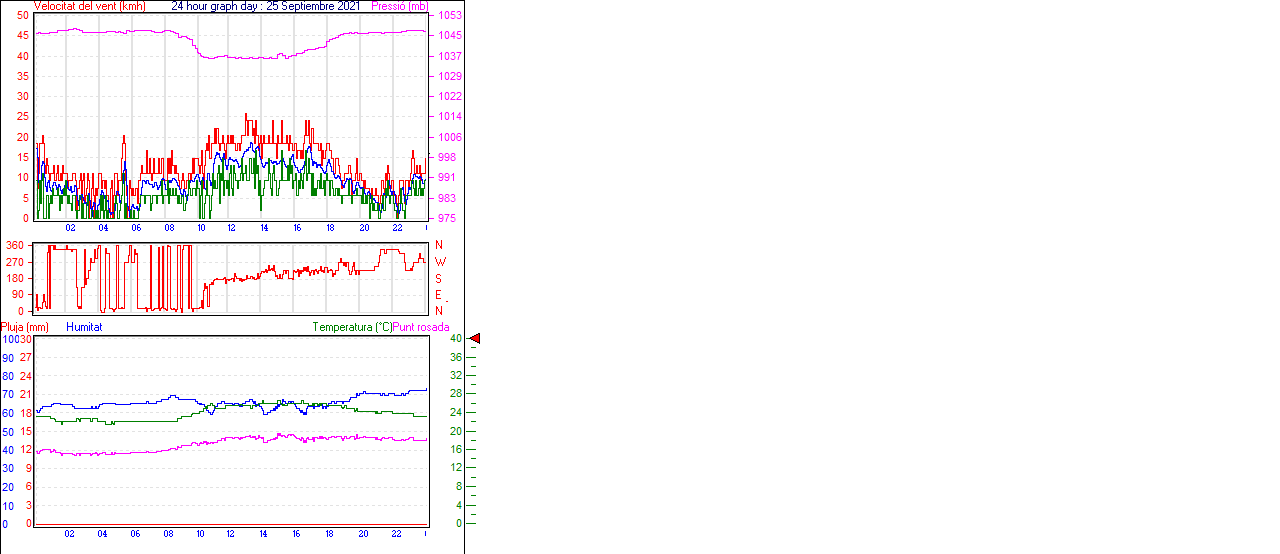Click the 'W' wind direction label
The height and width of the screenshot is (554, 1280).
(x=439, y=262)
